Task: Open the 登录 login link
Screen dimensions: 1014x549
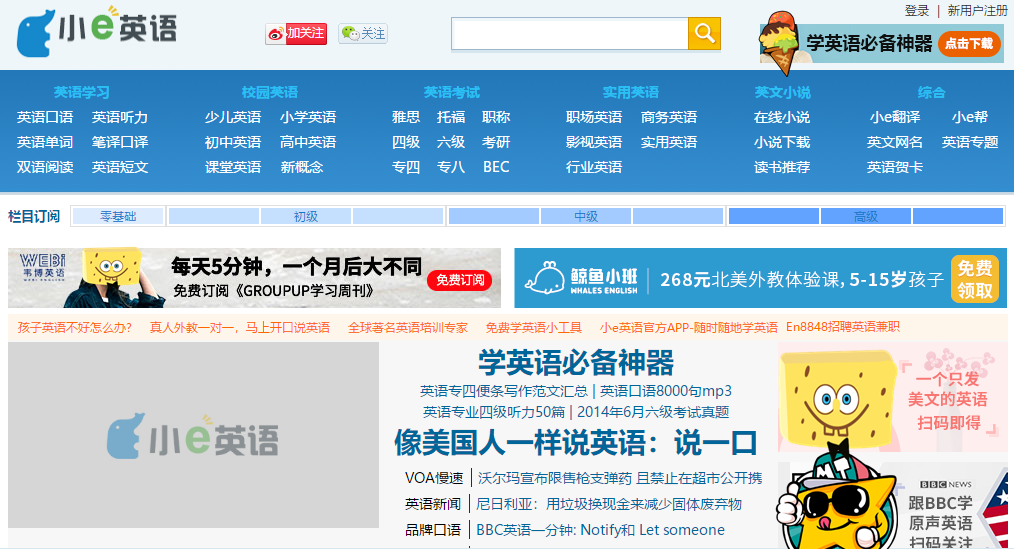Action: [916, 10]
